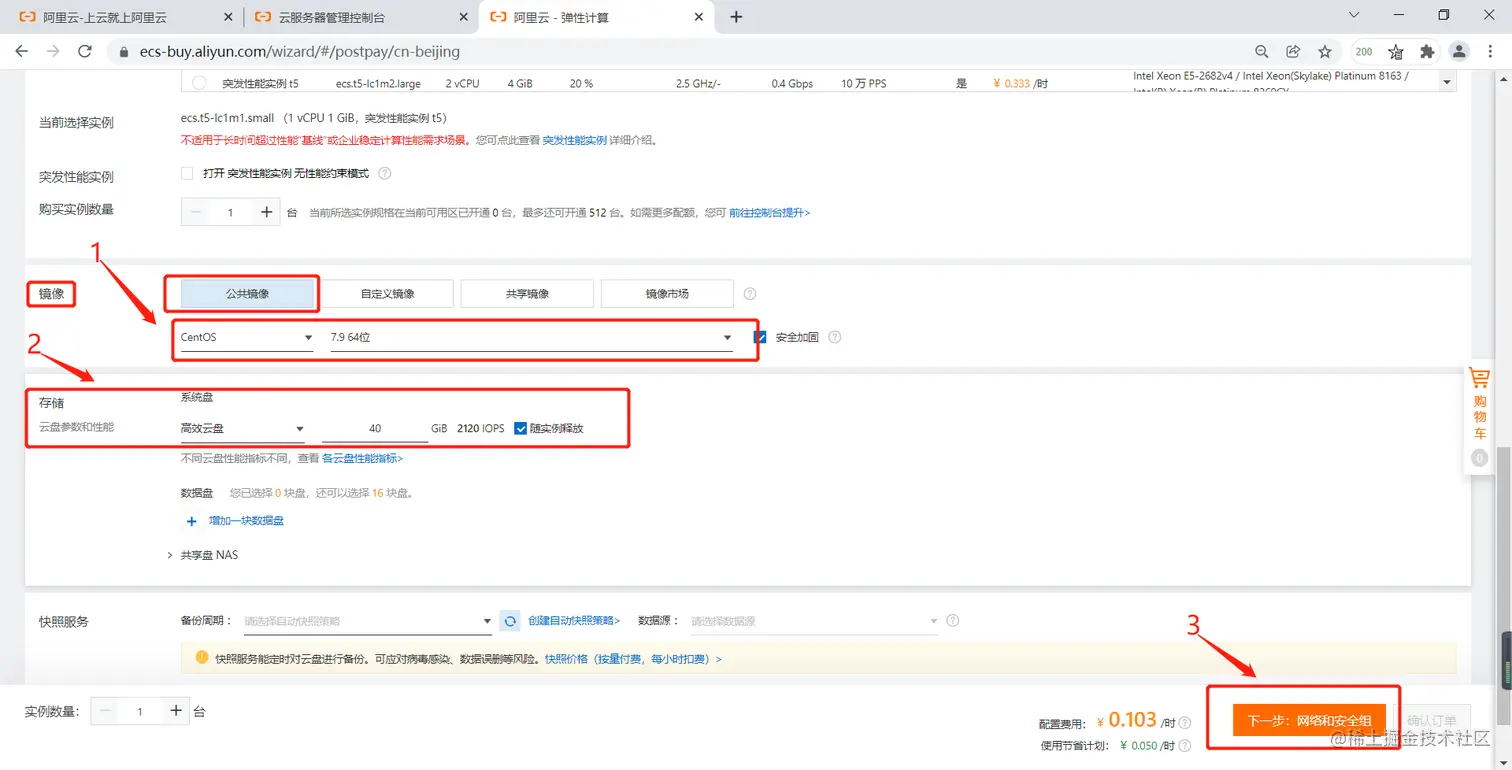Open the browser profile avatar
The image size is (1512, 770).
(1460, 51)
